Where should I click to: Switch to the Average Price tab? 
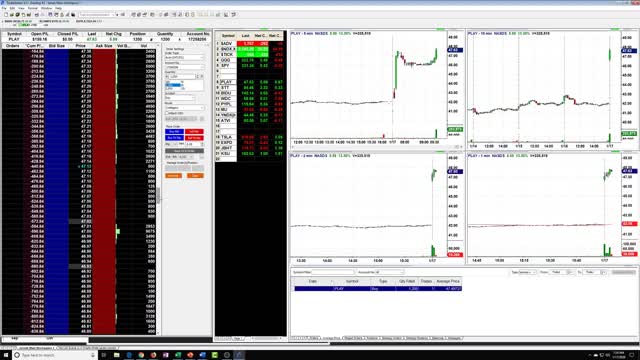point(331,338)
